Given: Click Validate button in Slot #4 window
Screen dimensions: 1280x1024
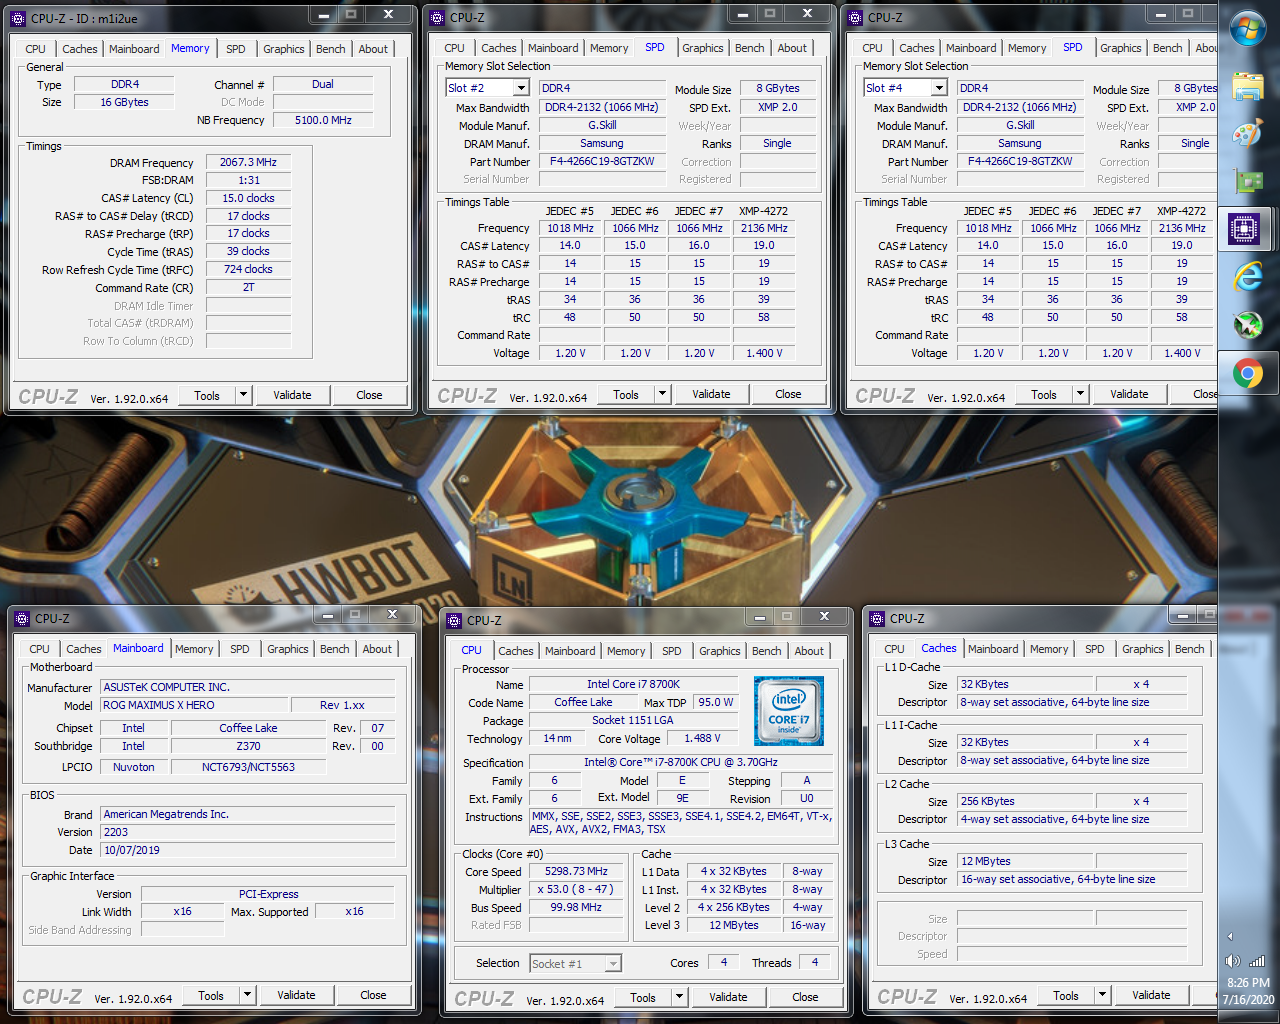Looking at the screenshot, I should [1129, 394].
